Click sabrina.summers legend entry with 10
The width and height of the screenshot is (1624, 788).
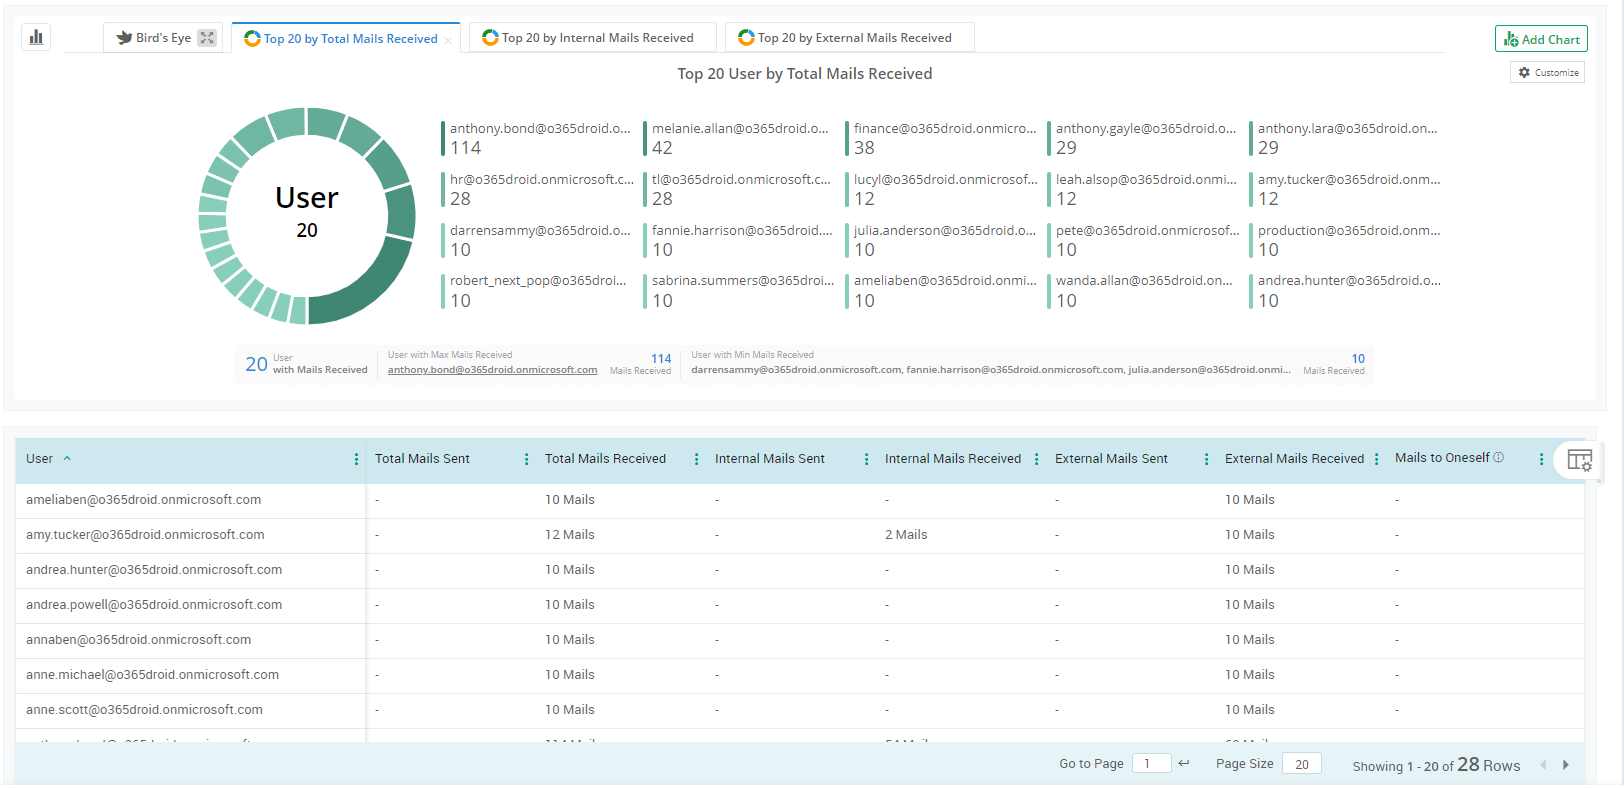point(738,291)
